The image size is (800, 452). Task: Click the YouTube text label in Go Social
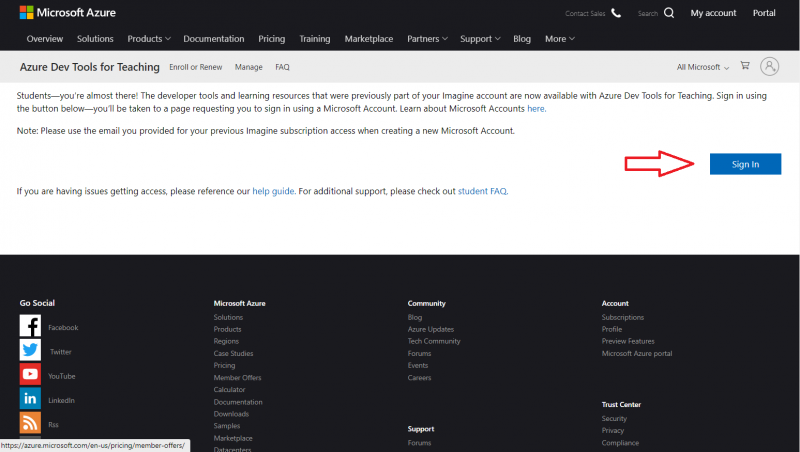click(62, 376)
